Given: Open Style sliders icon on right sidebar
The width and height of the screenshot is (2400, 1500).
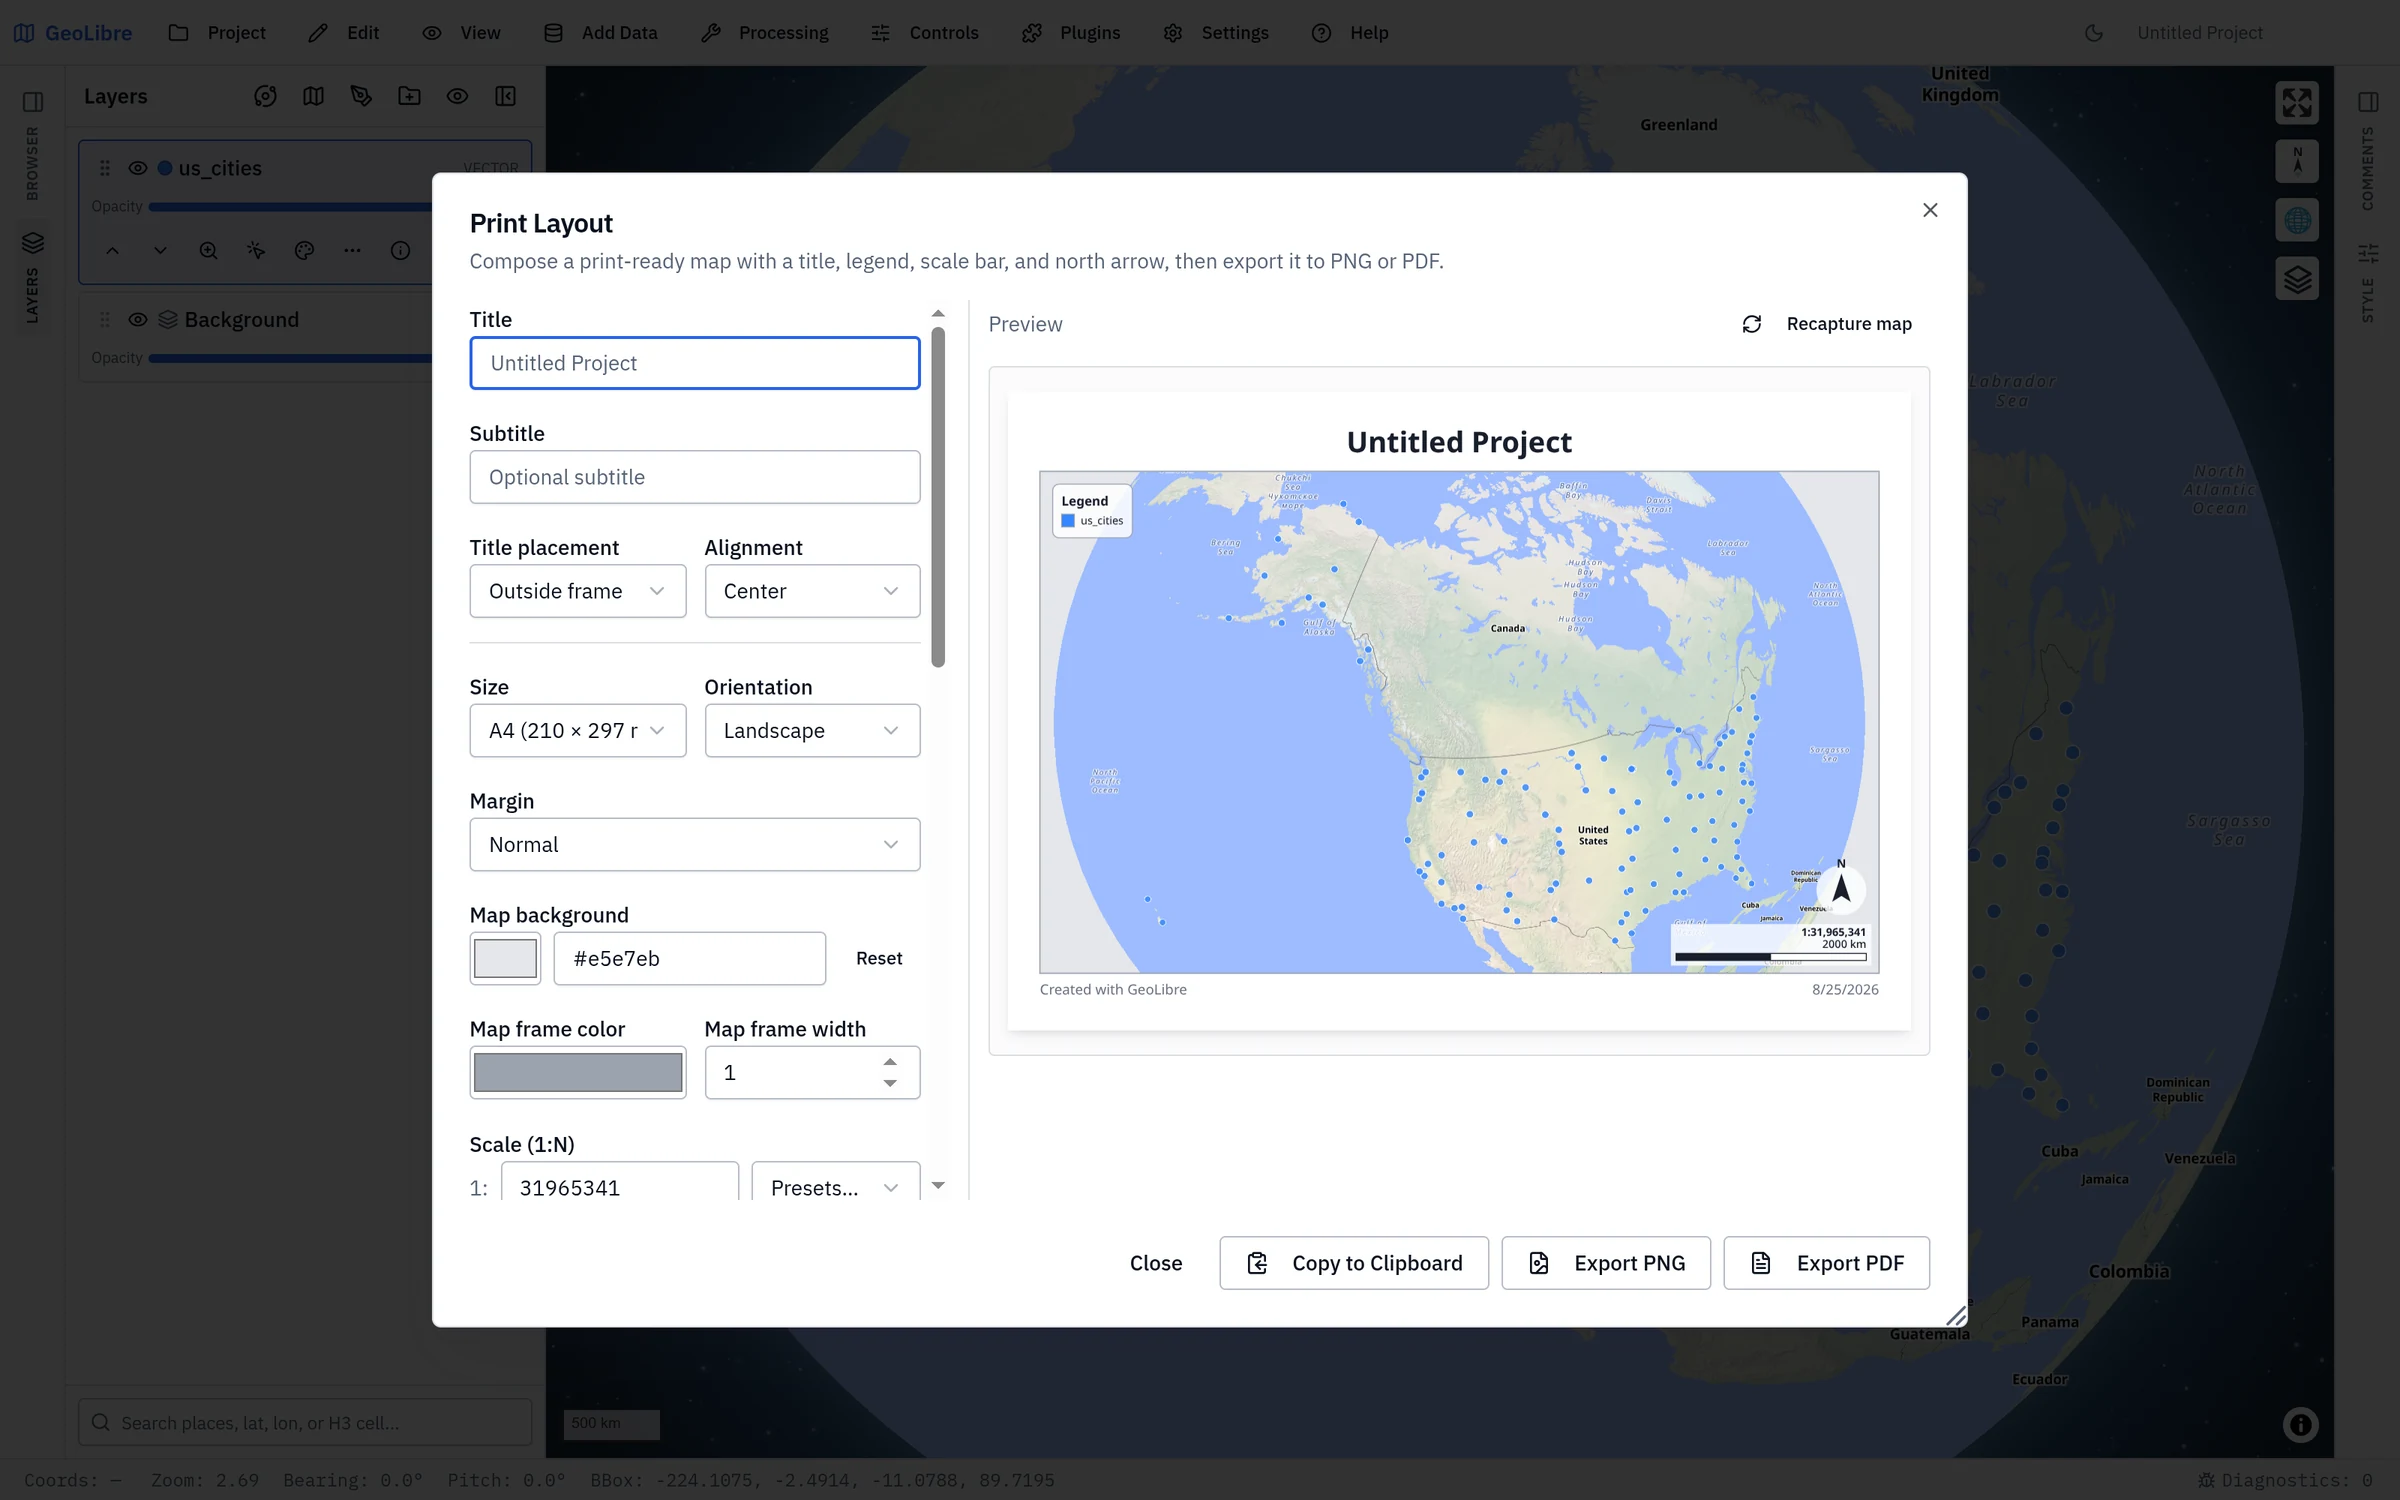Looking at the screenshot, I should pos(2367,253).
